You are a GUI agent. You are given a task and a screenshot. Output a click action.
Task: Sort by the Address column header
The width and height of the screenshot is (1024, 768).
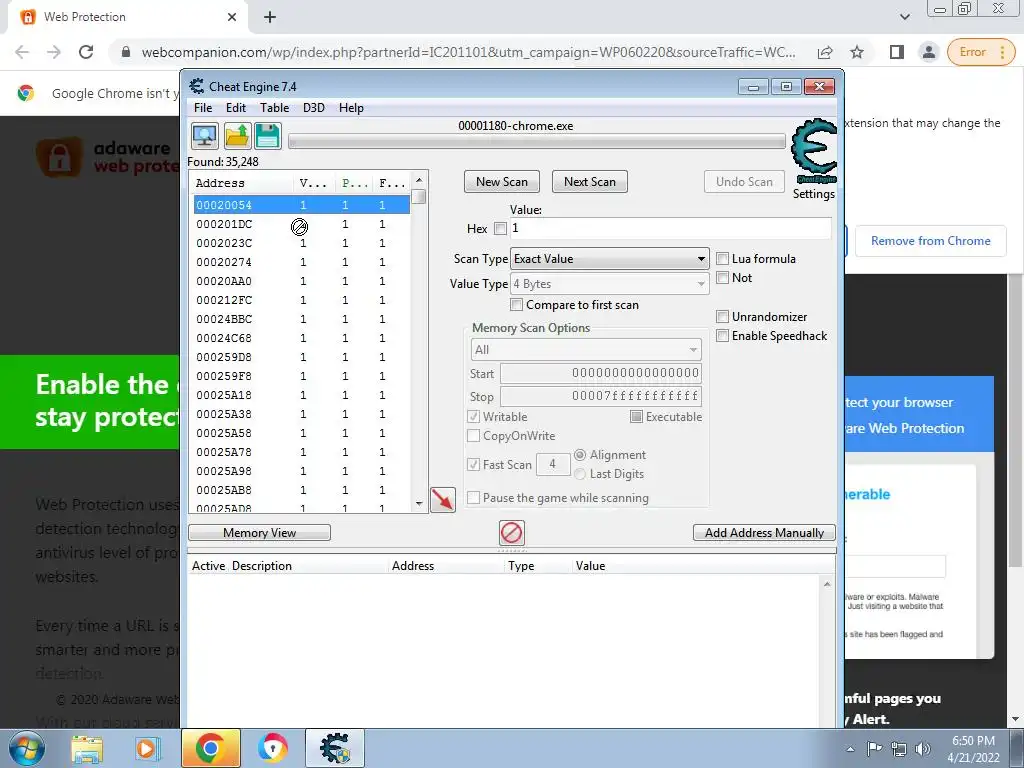click(244, 183)
